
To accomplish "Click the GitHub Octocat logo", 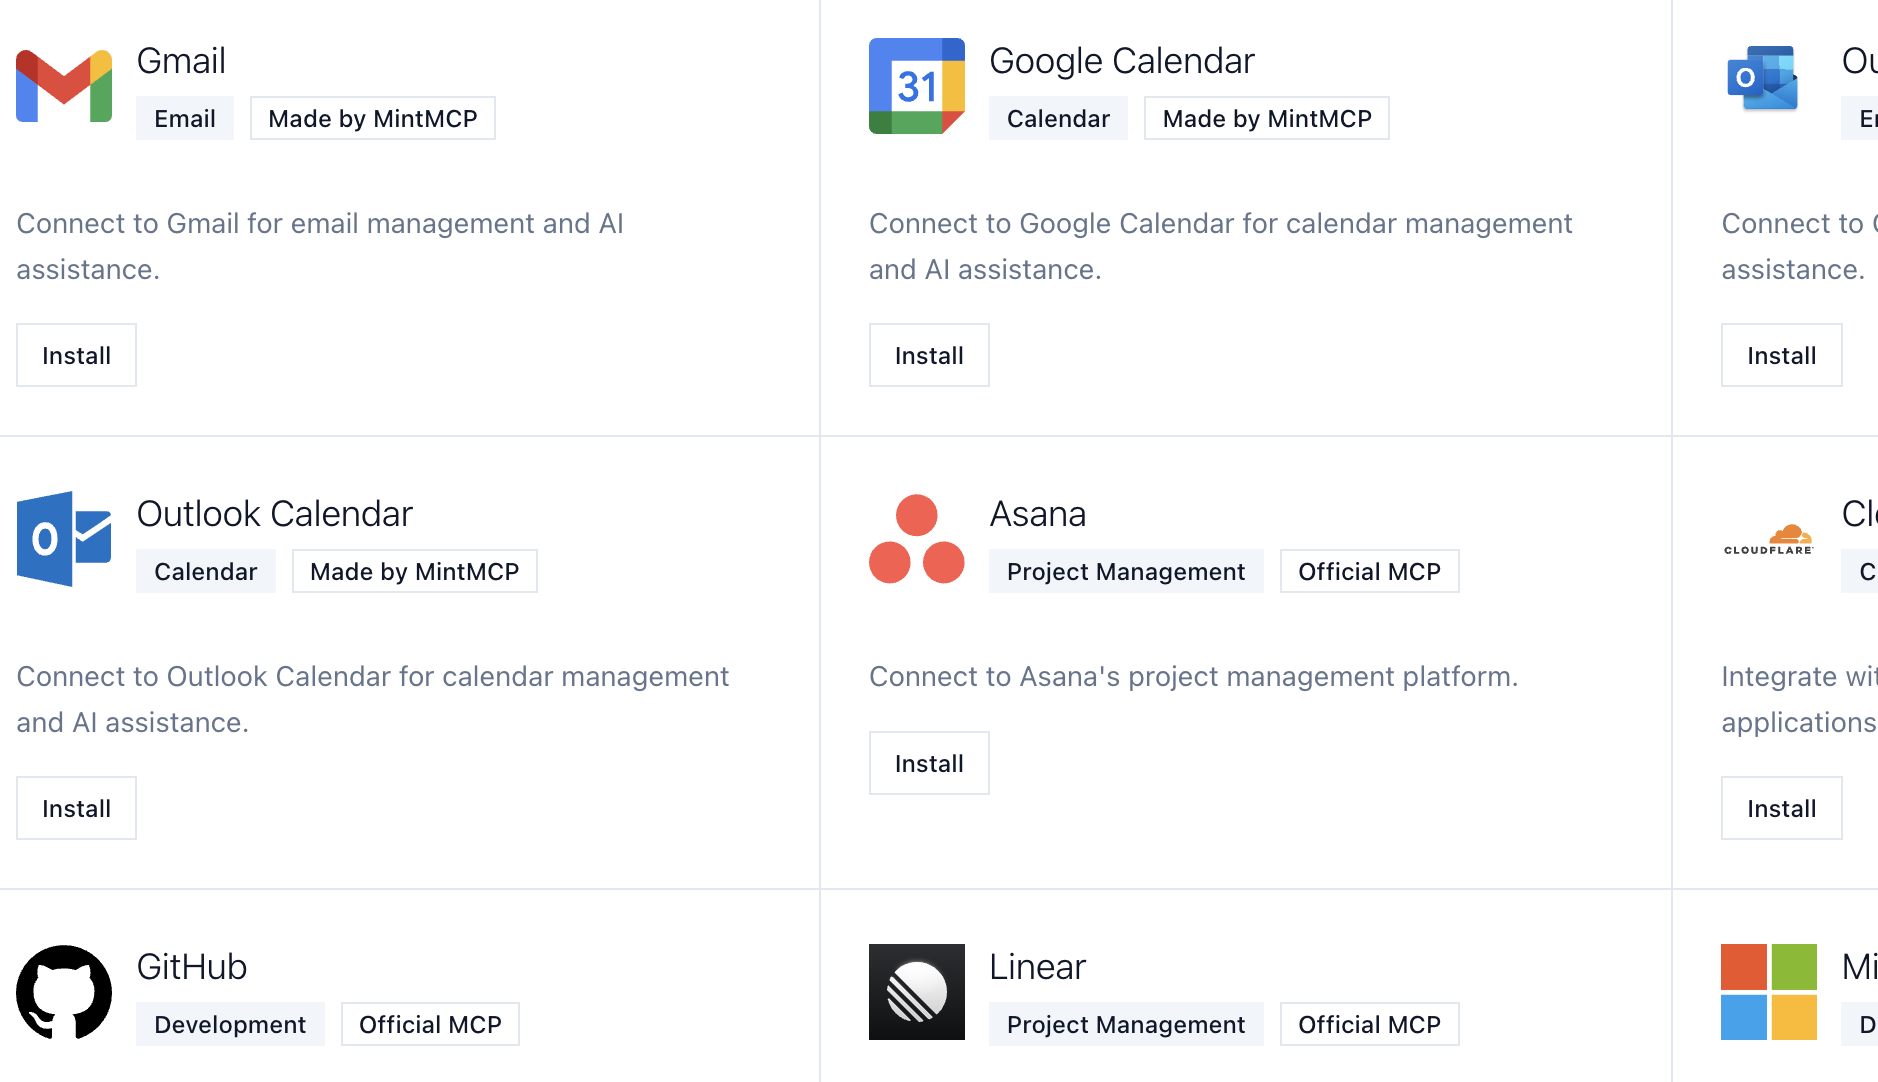I will tap(64, 992).
